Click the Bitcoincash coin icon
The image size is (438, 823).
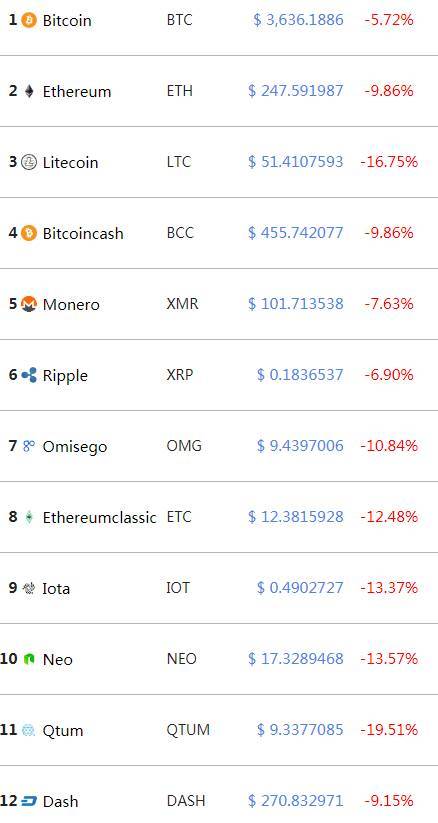click(29, 233)
